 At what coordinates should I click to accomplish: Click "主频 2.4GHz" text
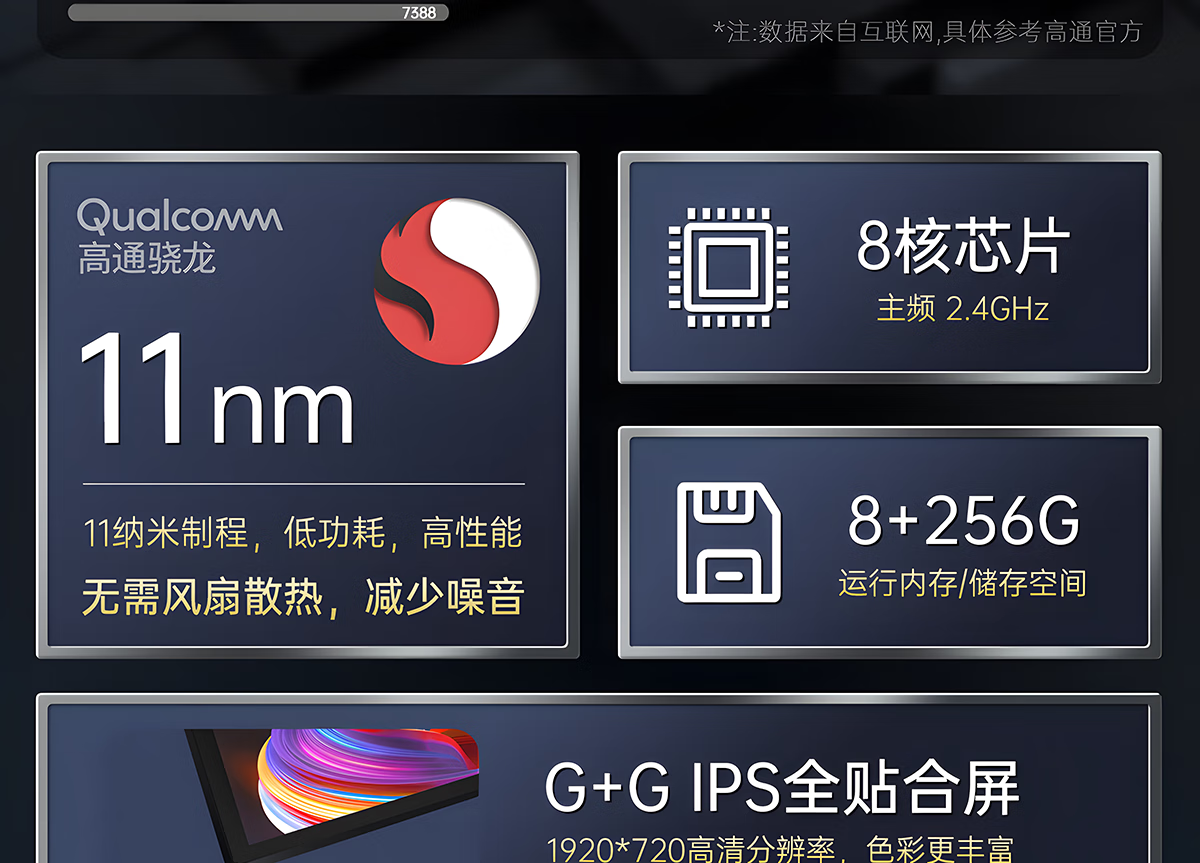[x=963, y=308]
